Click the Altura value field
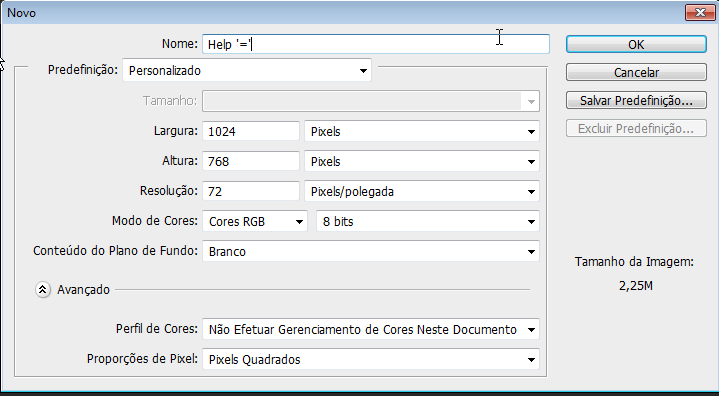Screen dimensions: 719x396 [x=251, y=161]
